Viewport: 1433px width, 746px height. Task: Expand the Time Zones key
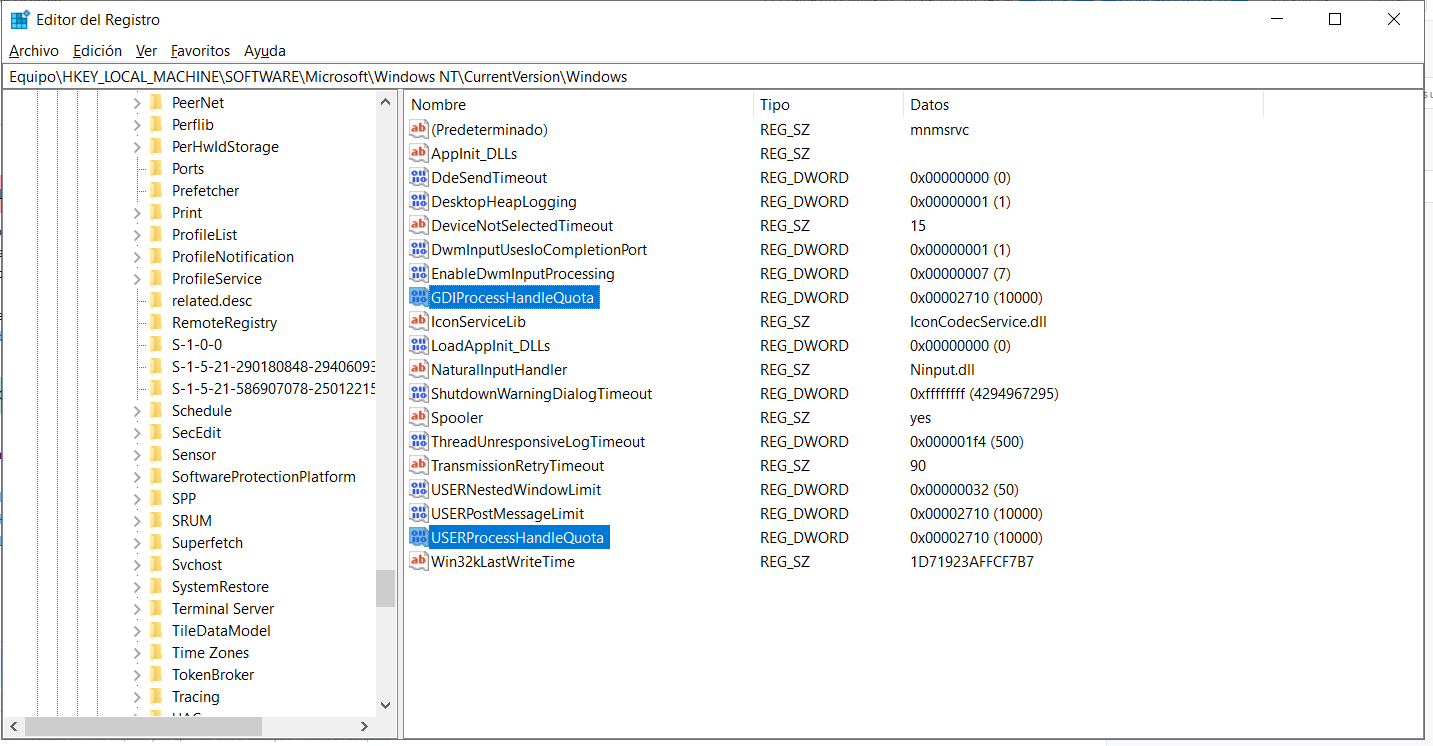pos(137,652)
